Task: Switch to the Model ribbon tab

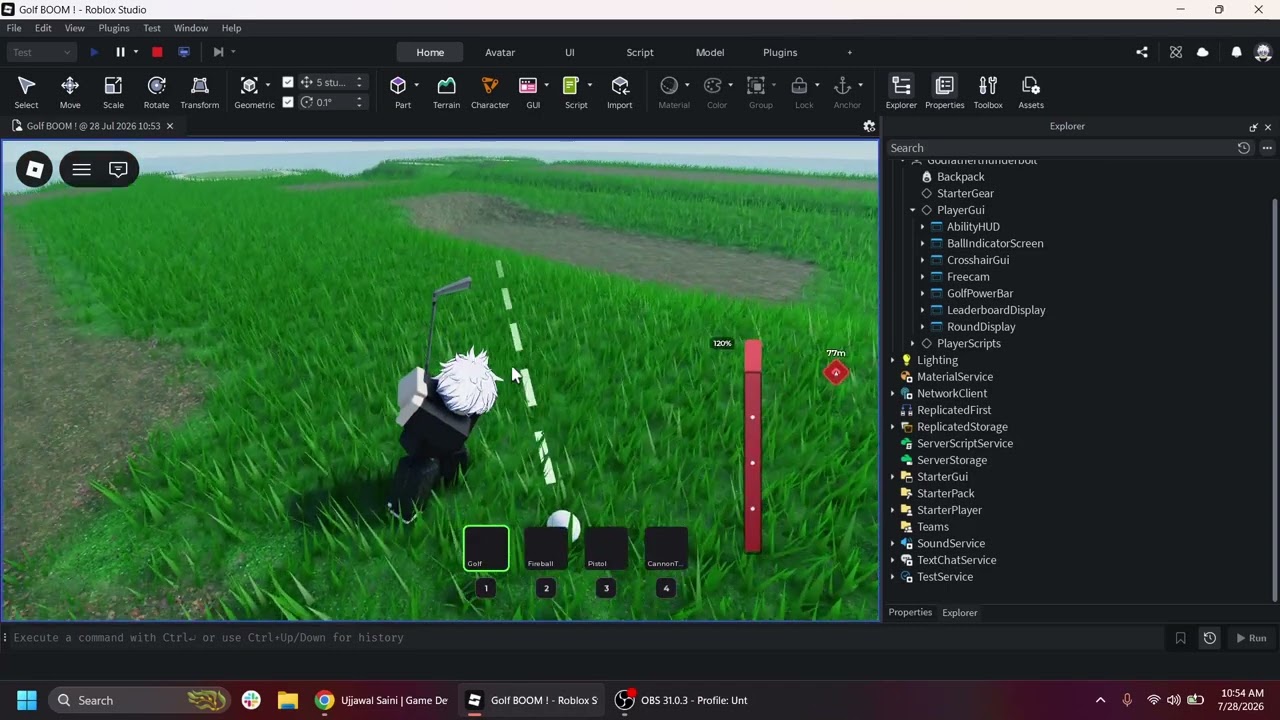Action: pyautogui.click(x=710, y=52)
